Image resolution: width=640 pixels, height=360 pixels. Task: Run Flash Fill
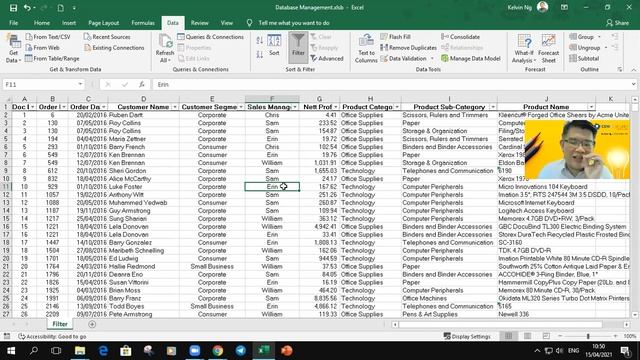click(x=395, y=37)
